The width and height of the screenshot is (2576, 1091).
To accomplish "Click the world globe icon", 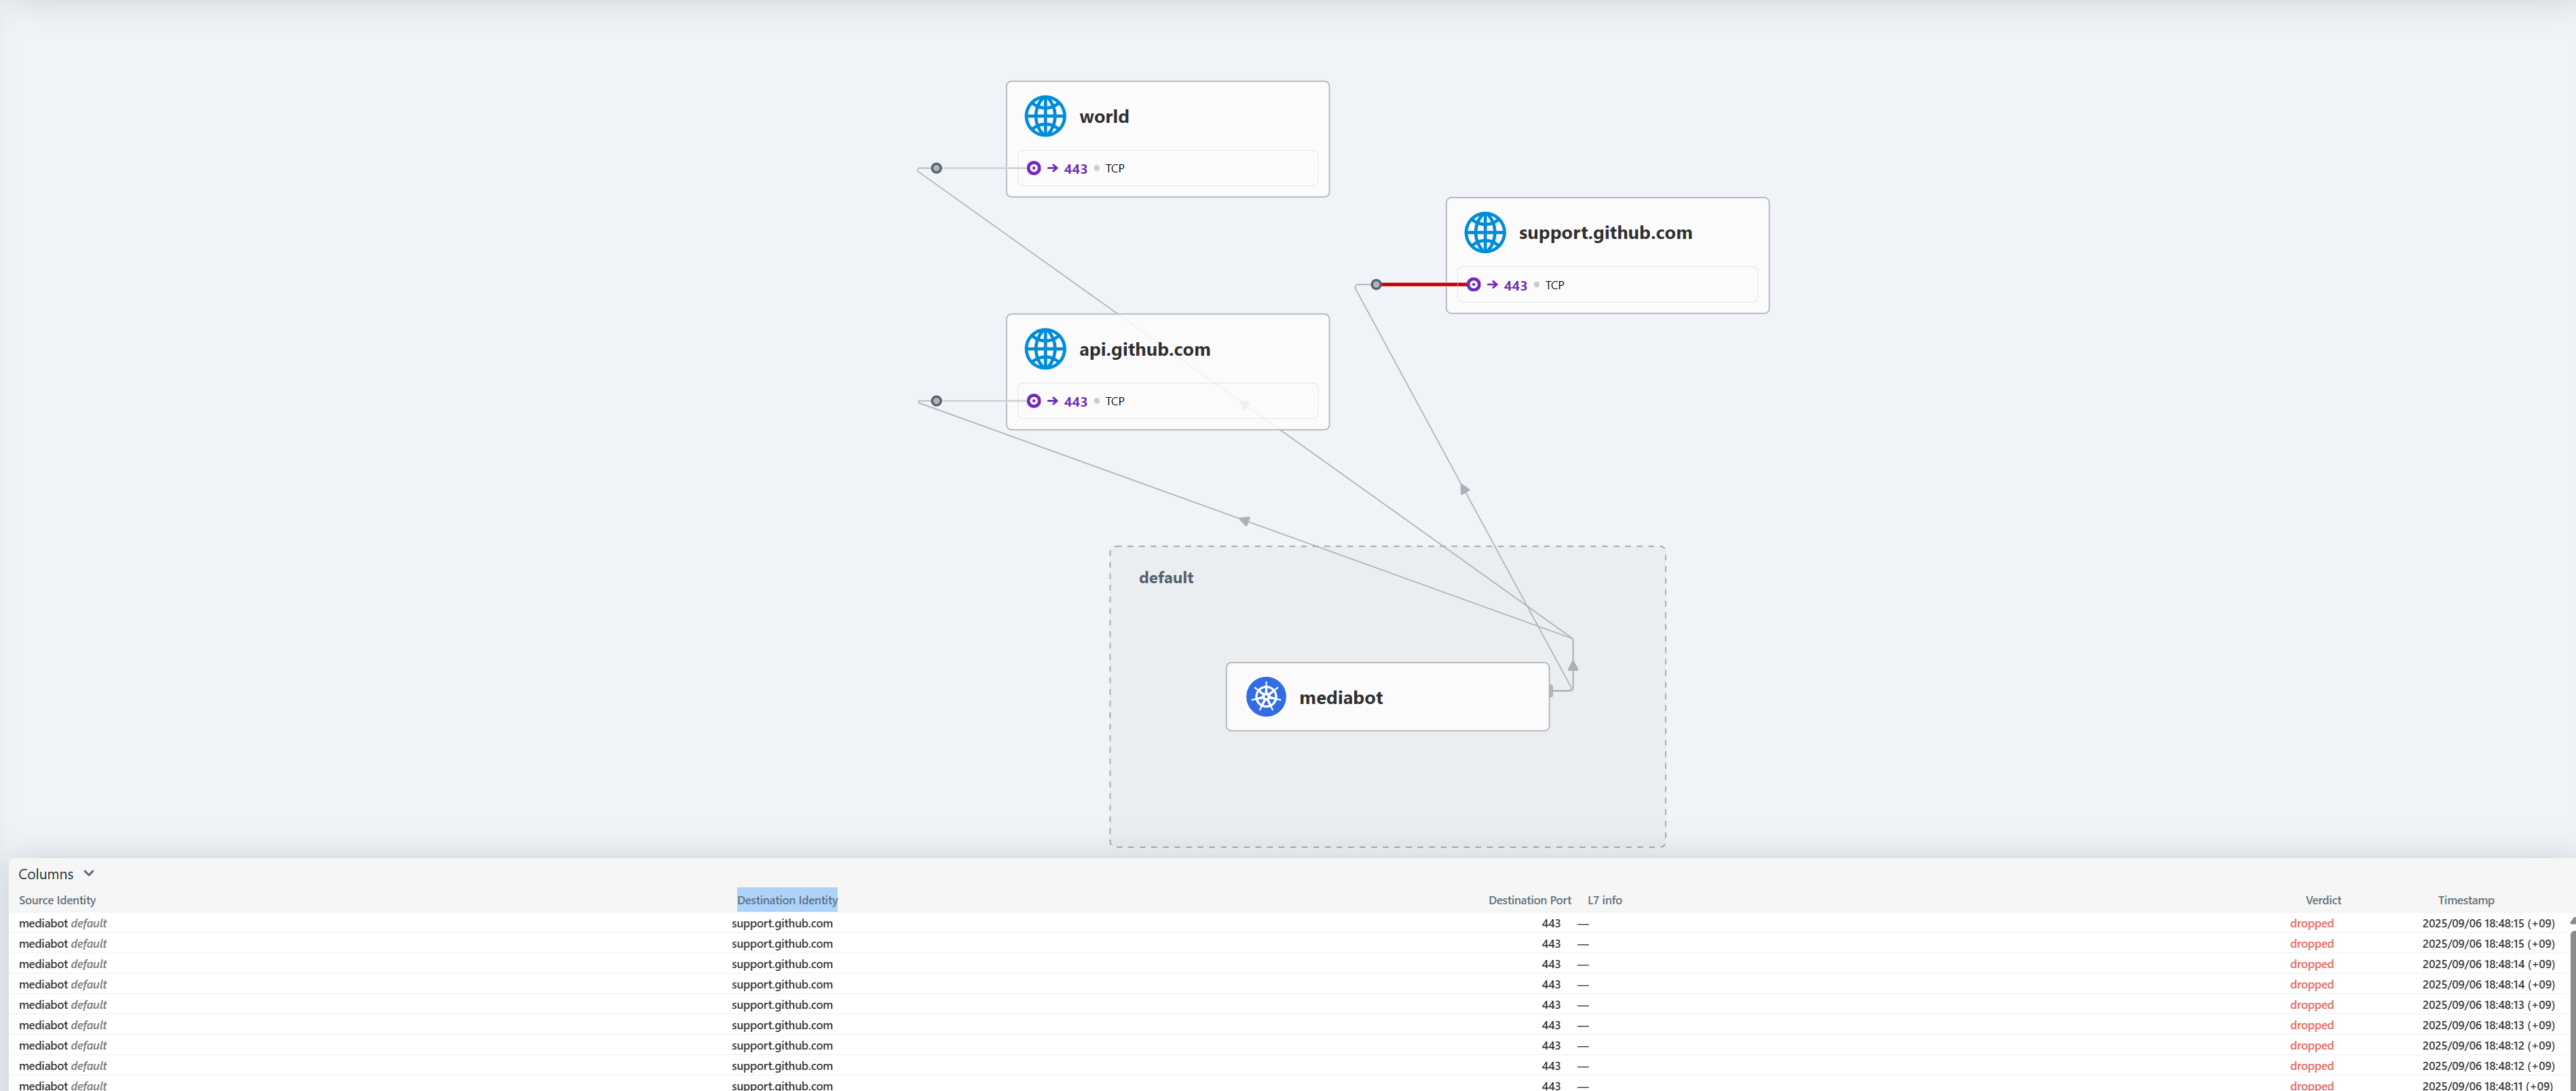I will (1044, 116).
